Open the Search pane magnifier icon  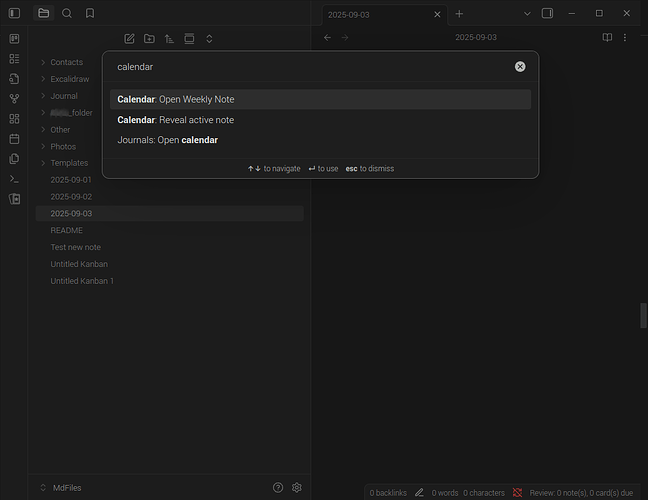pos(67,13)
